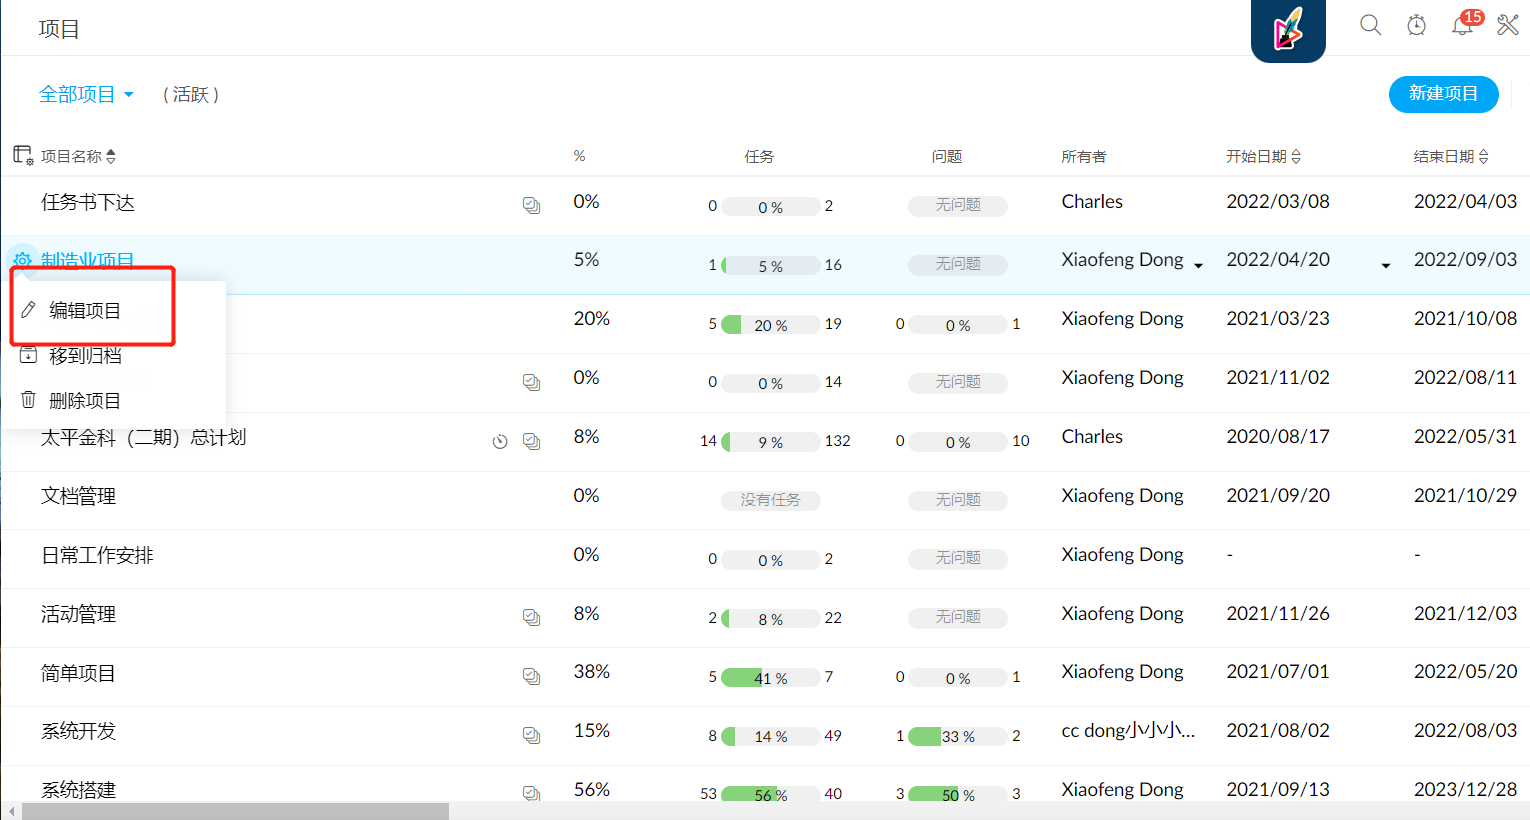The image size is (1530, 820).
Task: Click the horizontal scrollbar at bottom
Action: pos(235,811)
